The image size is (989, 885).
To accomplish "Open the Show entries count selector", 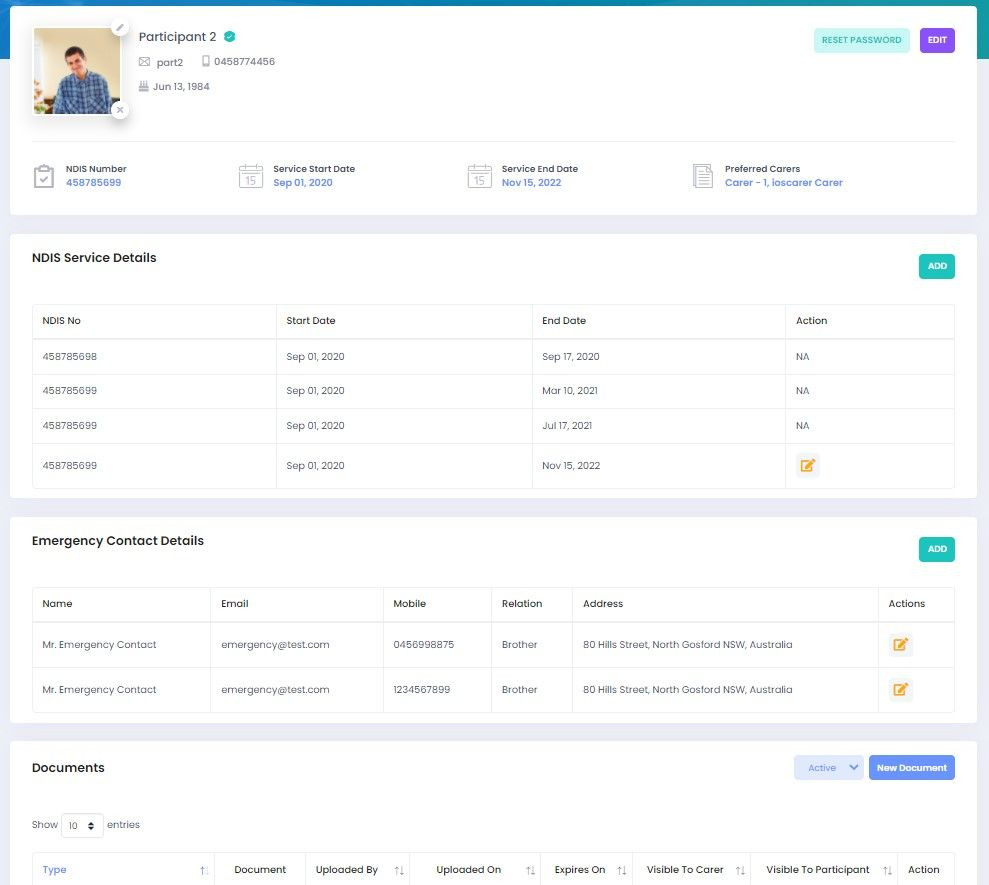I will (x=82, y=826).
